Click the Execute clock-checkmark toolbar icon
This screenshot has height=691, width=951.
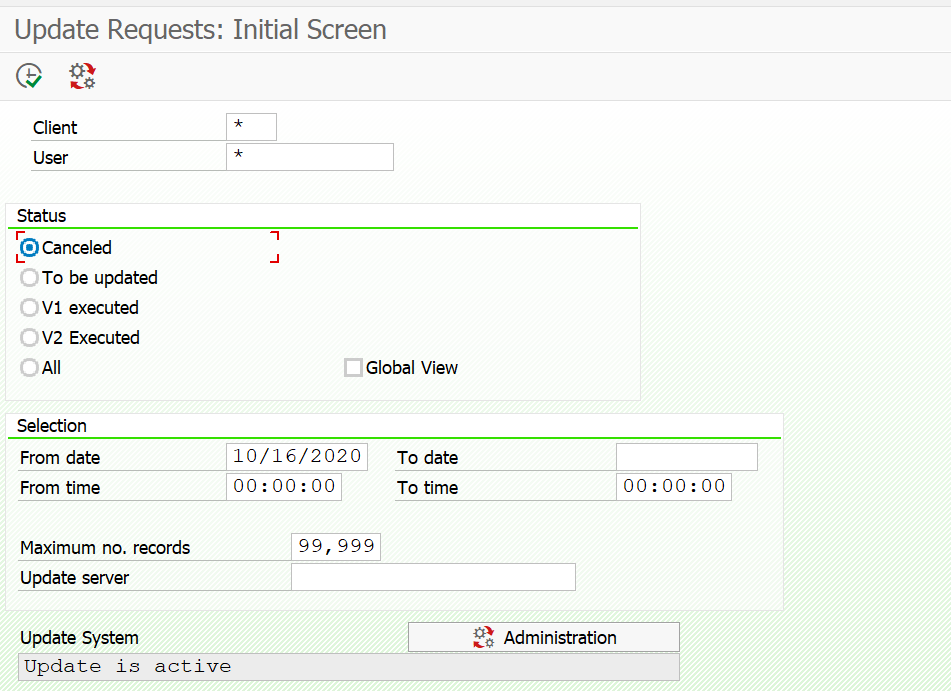click(x=29, y=76)
